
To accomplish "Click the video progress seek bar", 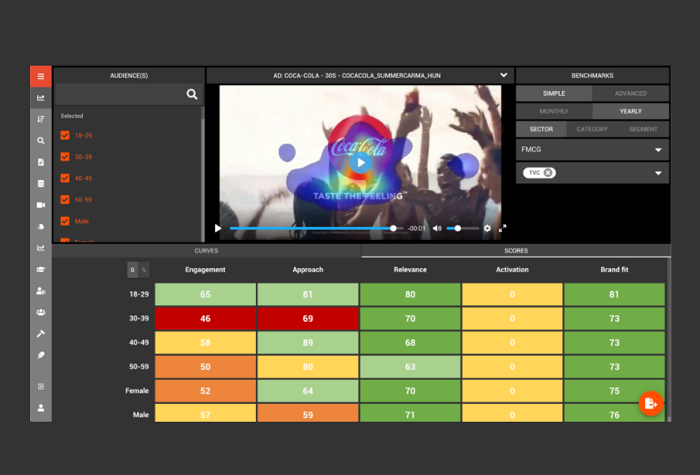I will (312, 228).
